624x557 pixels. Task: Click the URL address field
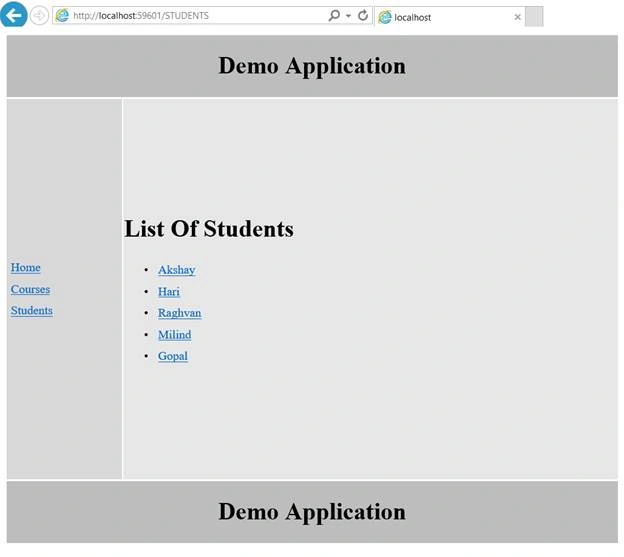(x=199, y=16)
